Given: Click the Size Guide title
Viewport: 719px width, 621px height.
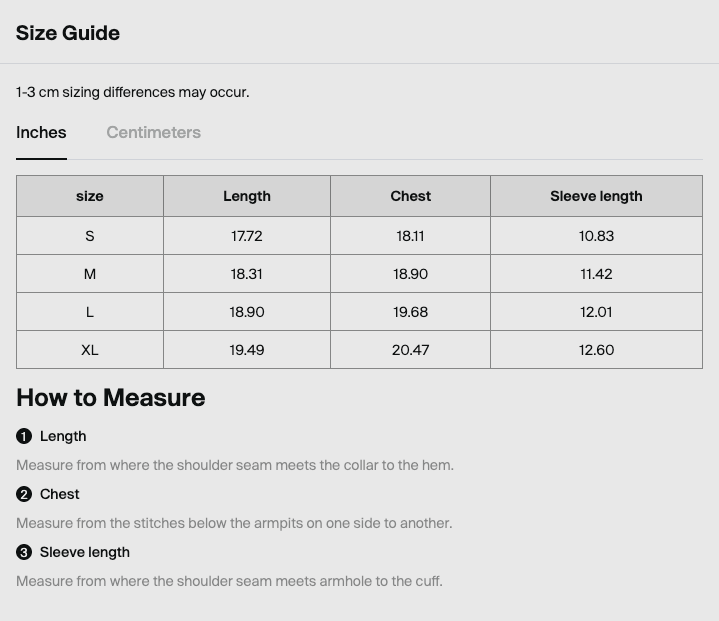Looking at the screenshot, I should (68, 33).
